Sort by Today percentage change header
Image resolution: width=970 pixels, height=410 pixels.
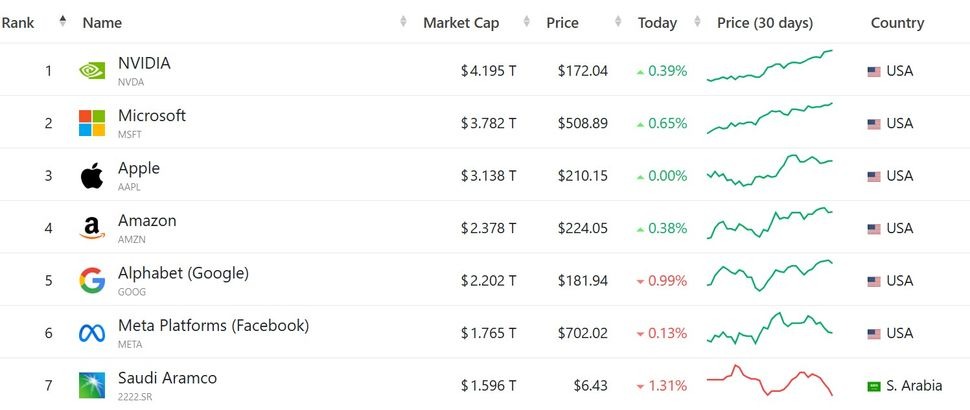click(657, 22)
